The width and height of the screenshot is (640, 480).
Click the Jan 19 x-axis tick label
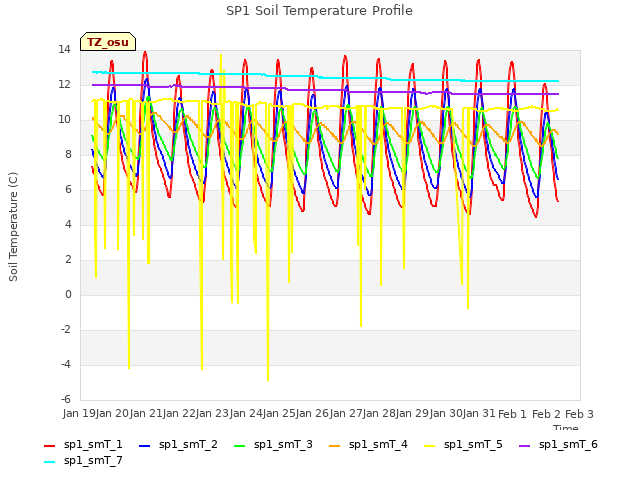coord(78,413)
